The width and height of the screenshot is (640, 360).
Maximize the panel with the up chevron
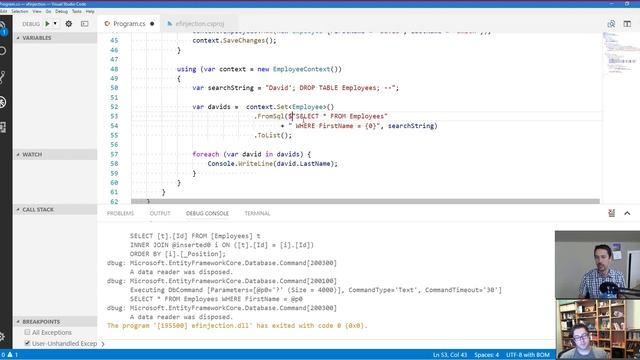[627, 213]
